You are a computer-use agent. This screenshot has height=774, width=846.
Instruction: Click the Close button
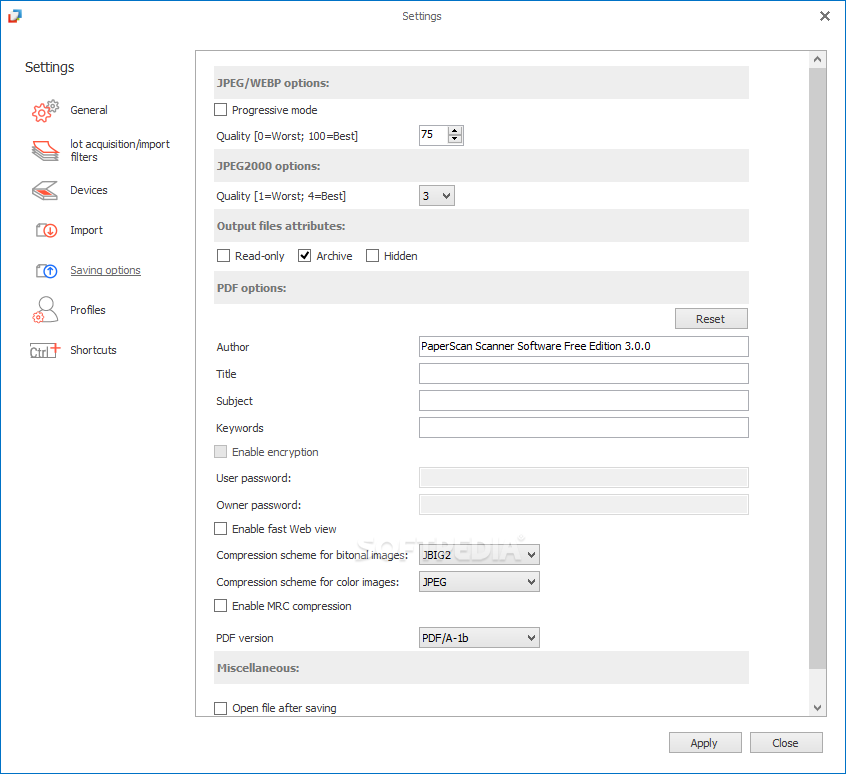click(786, 743)
